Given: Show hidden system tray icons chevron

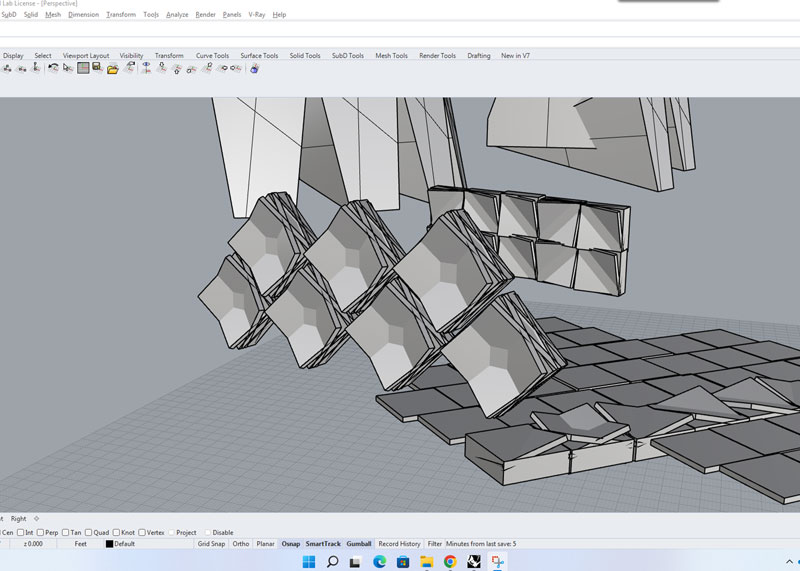Looking at the screenshot, I should [789, 562].
